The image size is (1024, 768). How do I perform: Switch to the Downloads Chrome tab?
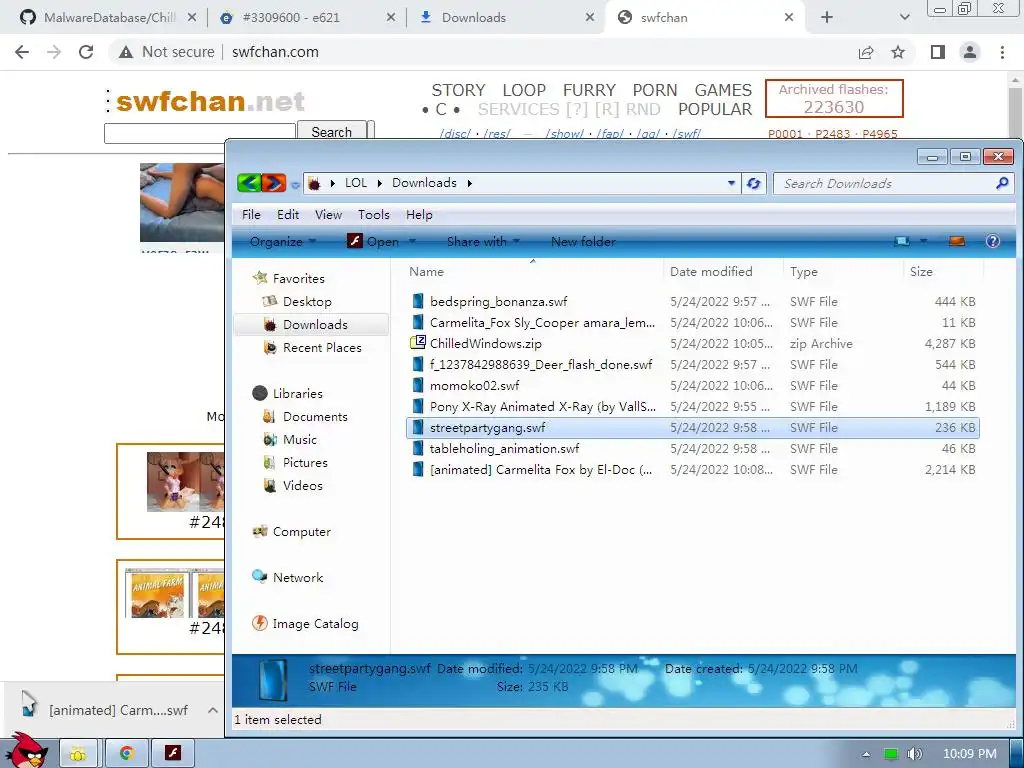tap(505, 18)
